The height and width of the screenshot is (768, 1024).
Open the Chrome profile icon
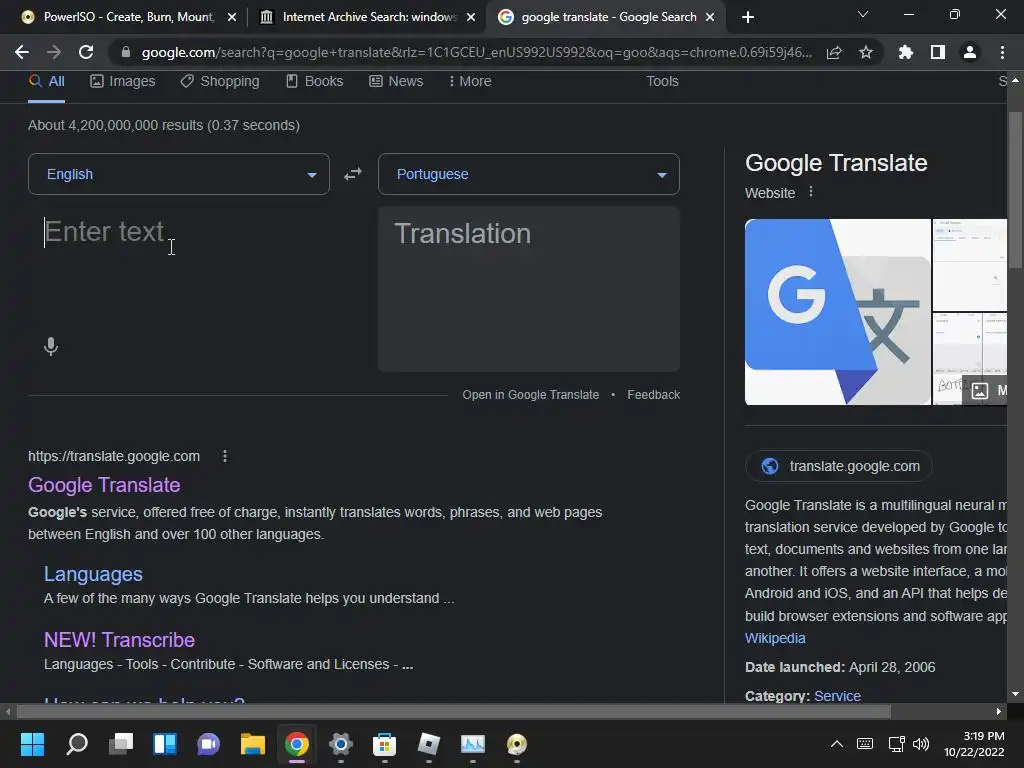[x=970, y=52]
